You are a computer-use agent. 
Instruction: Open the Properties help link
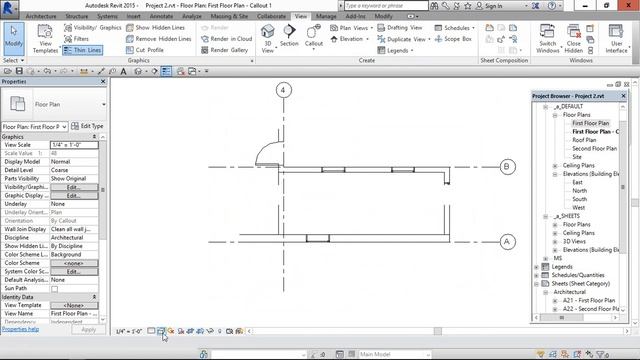(20, 329)
